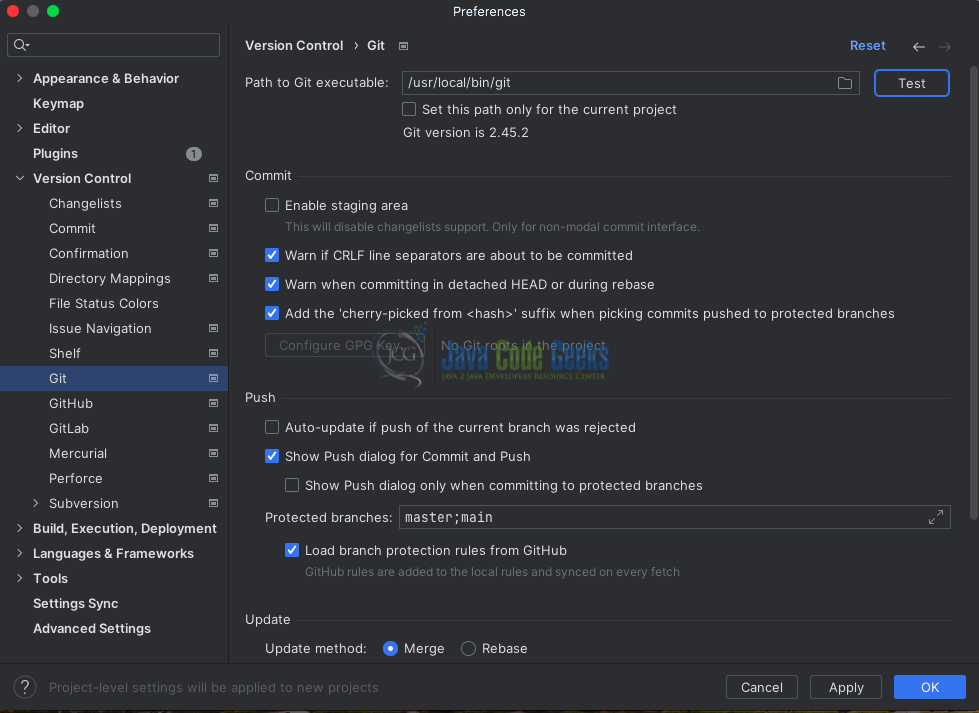Click project icon on GitHub row
Image resolution: width=979 pixels, height=713 pixels.
click(x=214, y=403)
